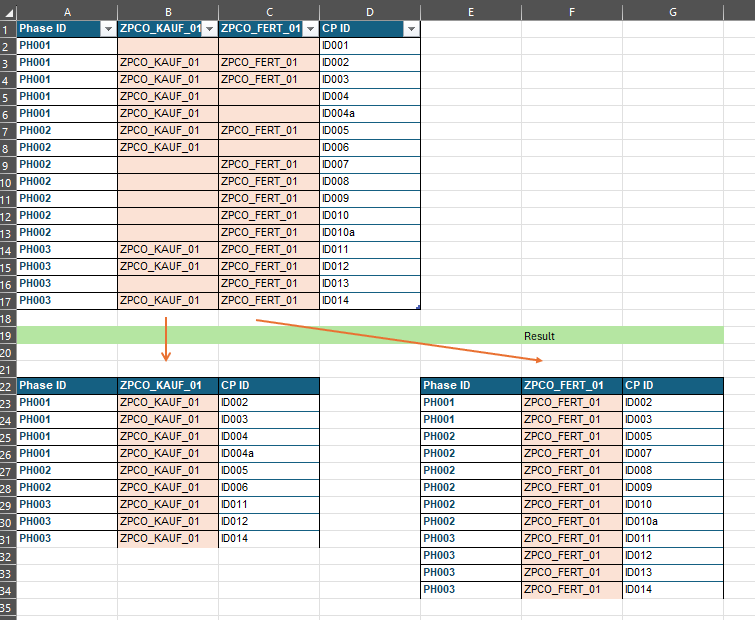Click PH003 in row 34
The width and height of the screenshot is (755, 620).
tap(471, 589)
